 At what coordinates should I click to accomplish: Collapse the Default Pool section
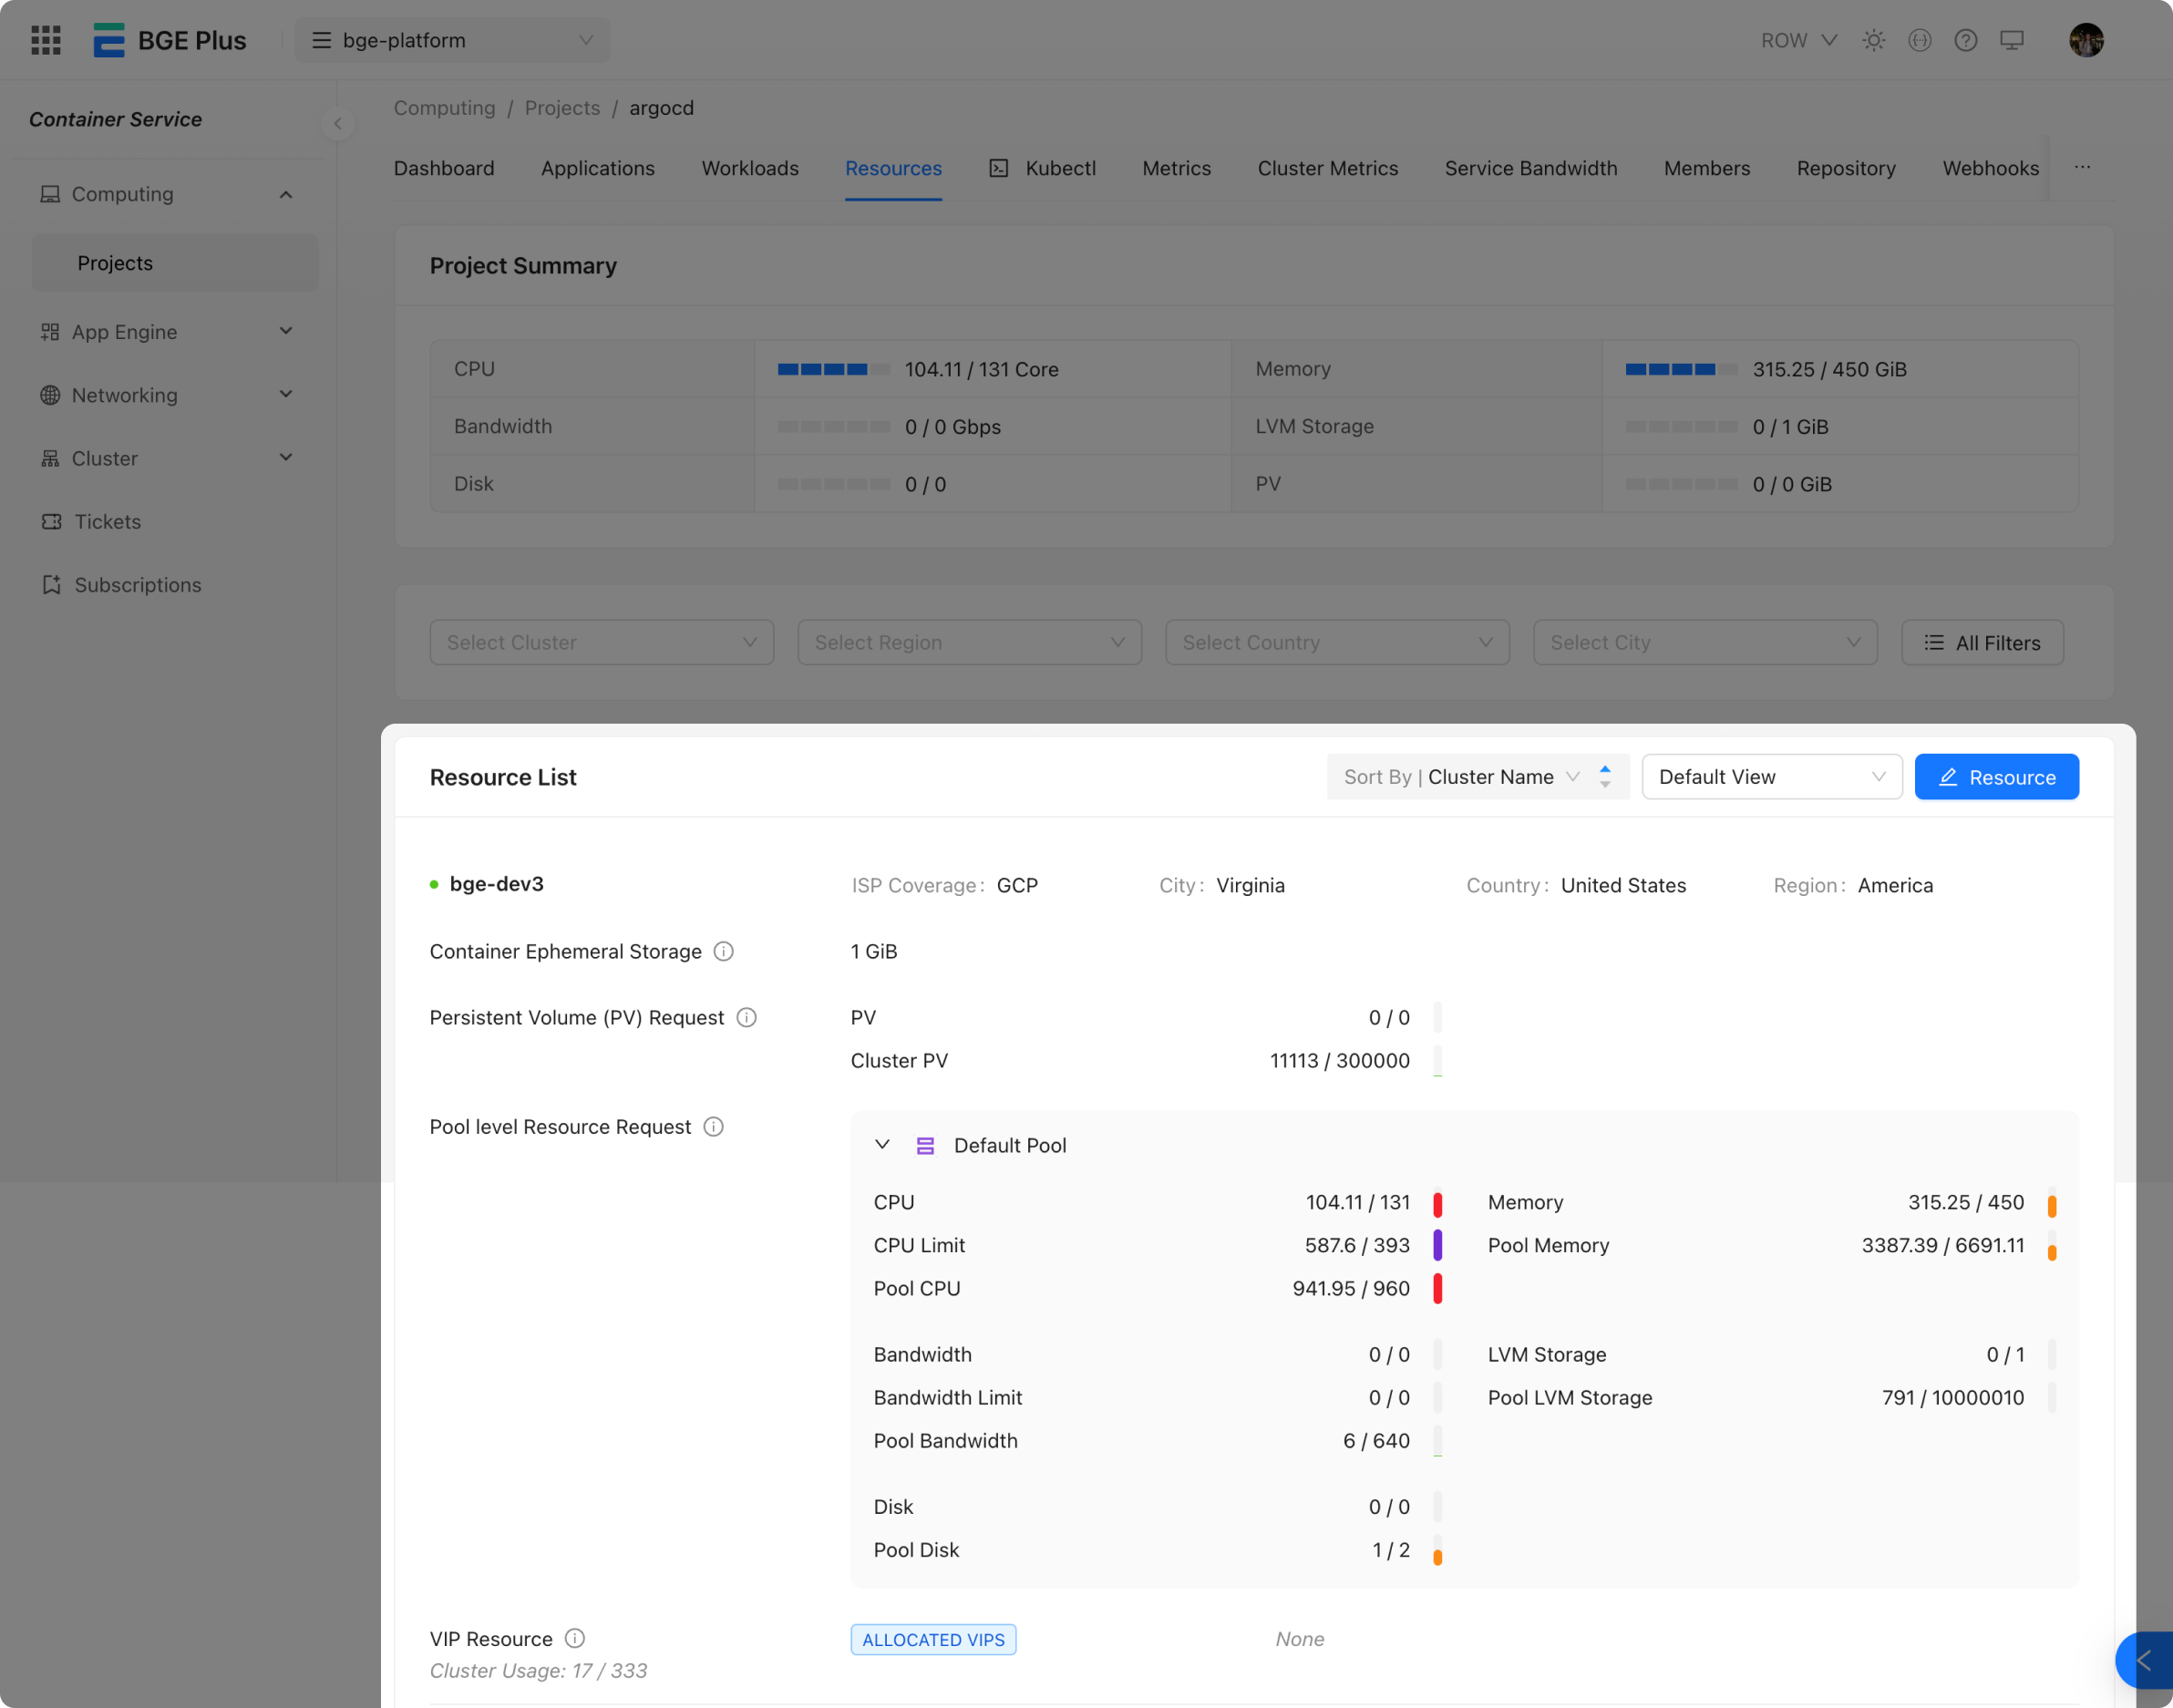[x=882, y=1145]
